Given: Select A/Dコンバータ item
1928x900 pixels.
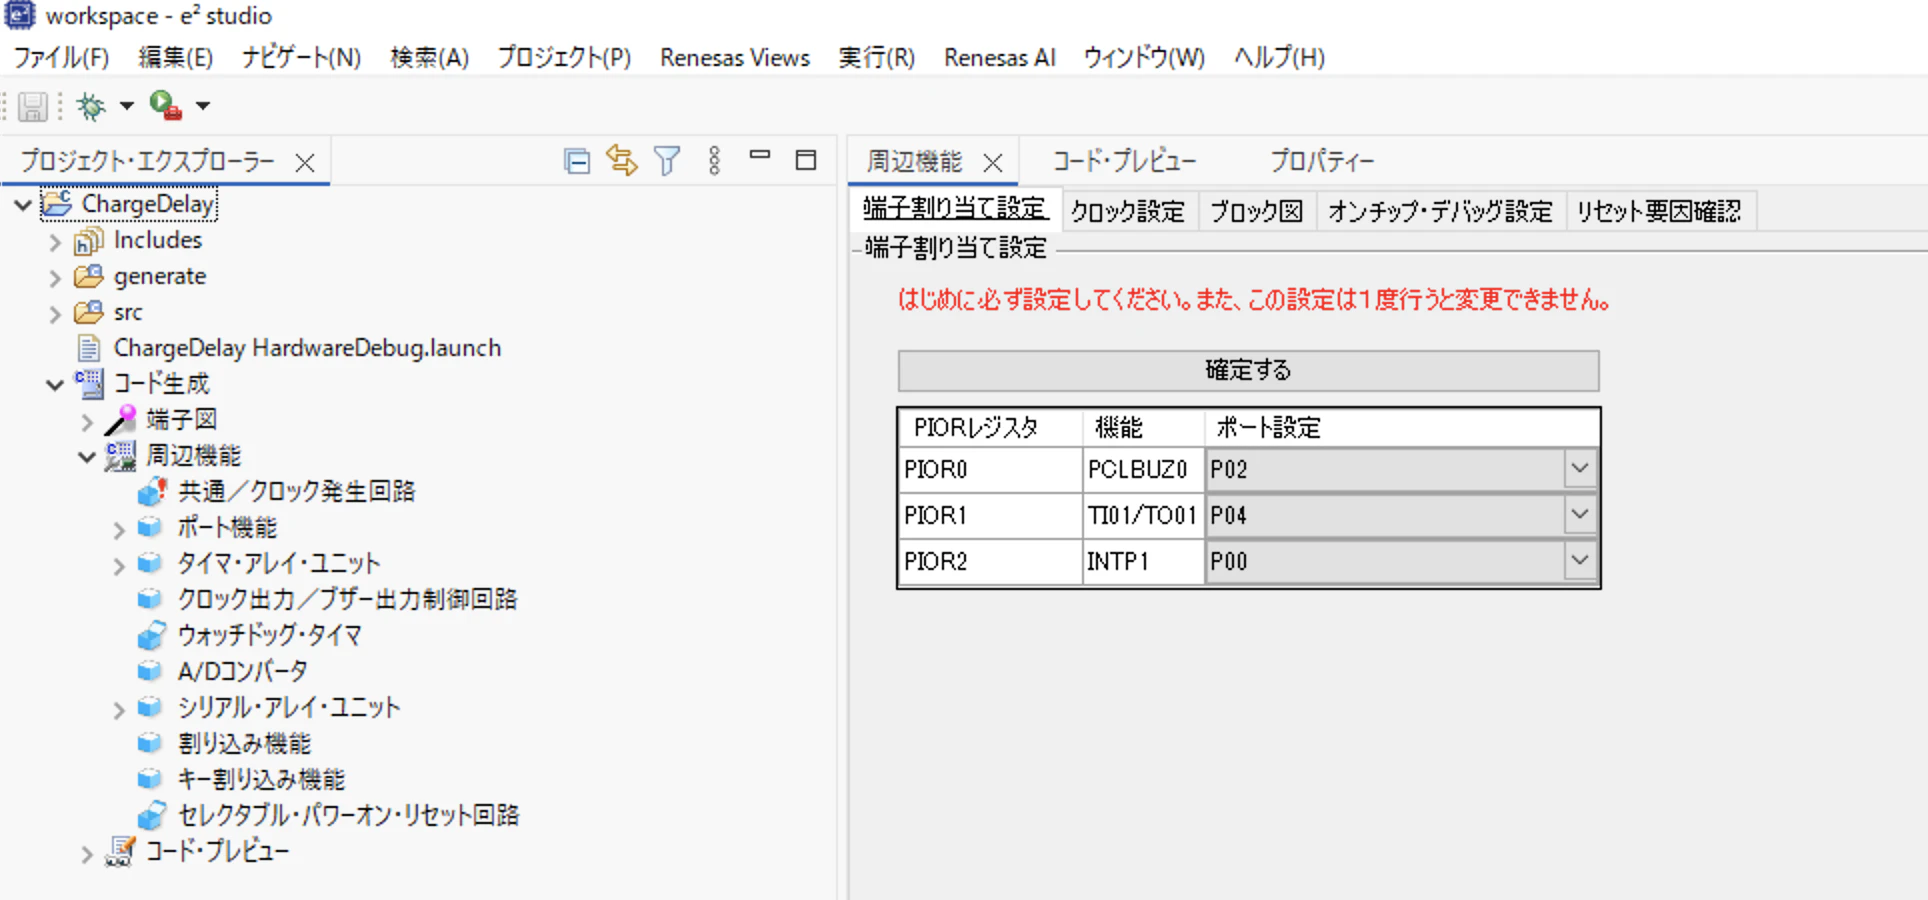Looking at the screenshot, I should pos(242,671).
